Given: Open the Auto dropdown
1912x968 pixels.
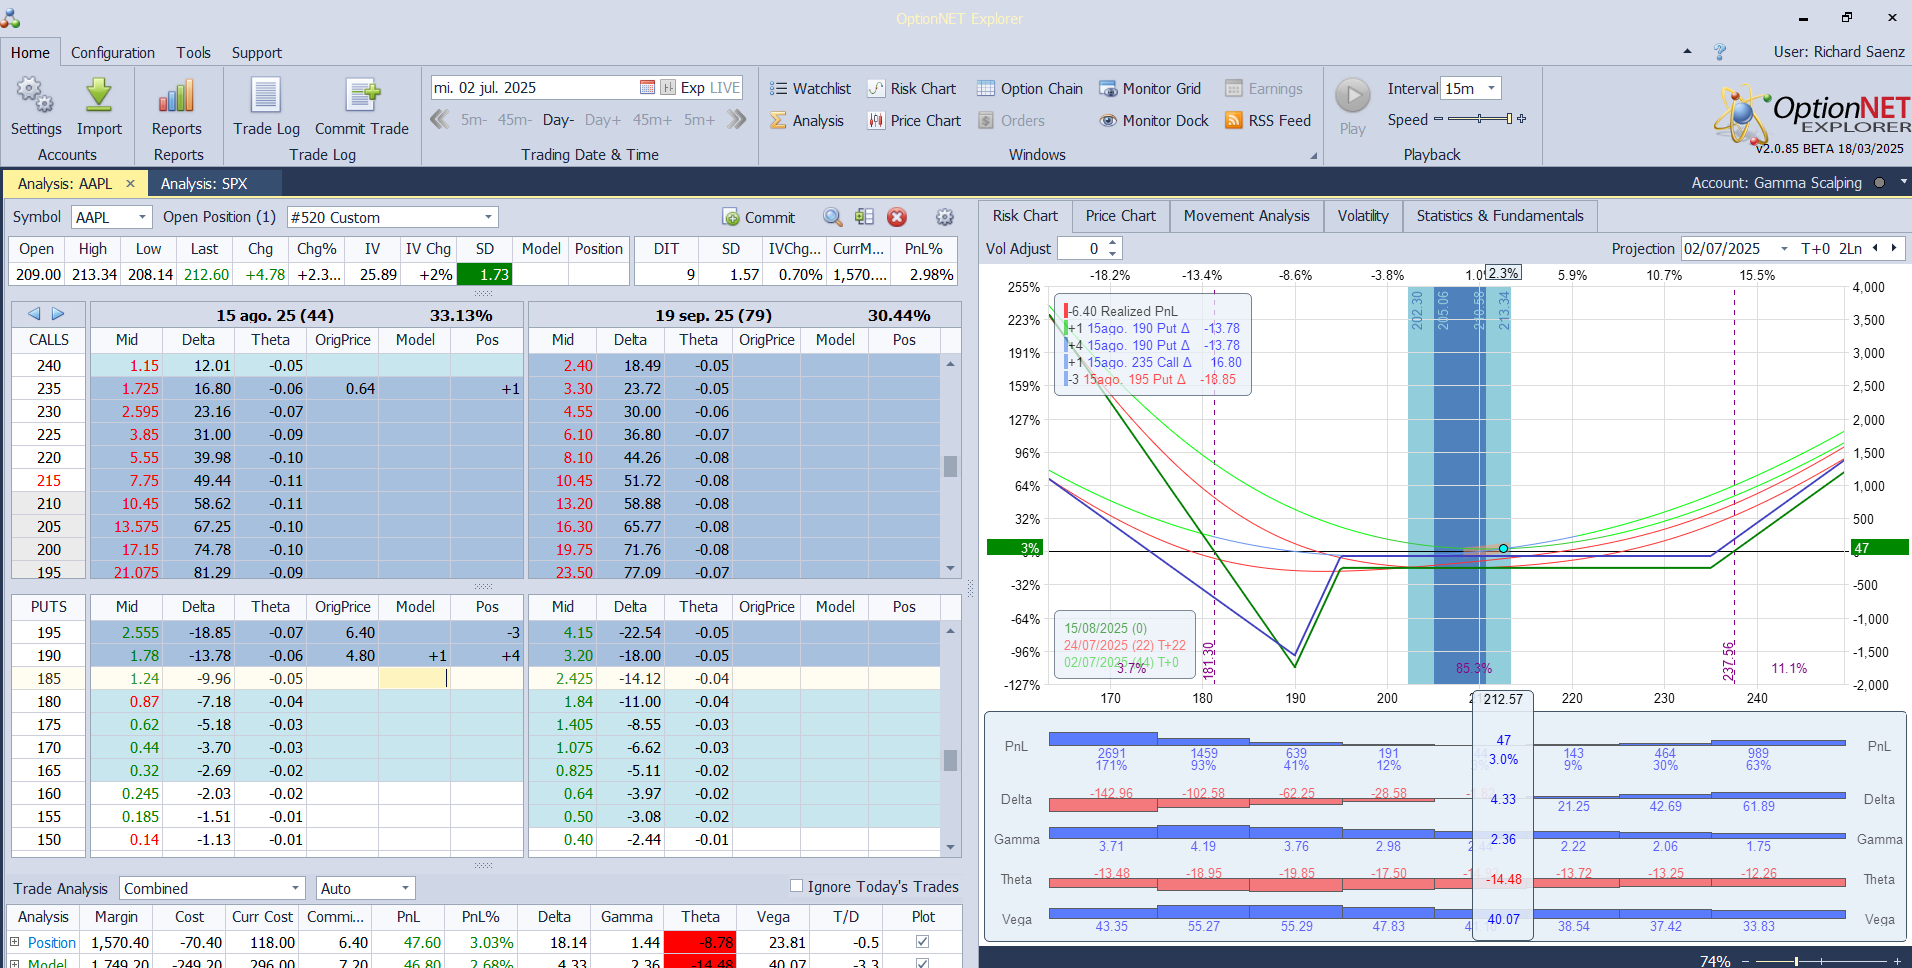Looking at the screenshot, I should pos(405,888).
